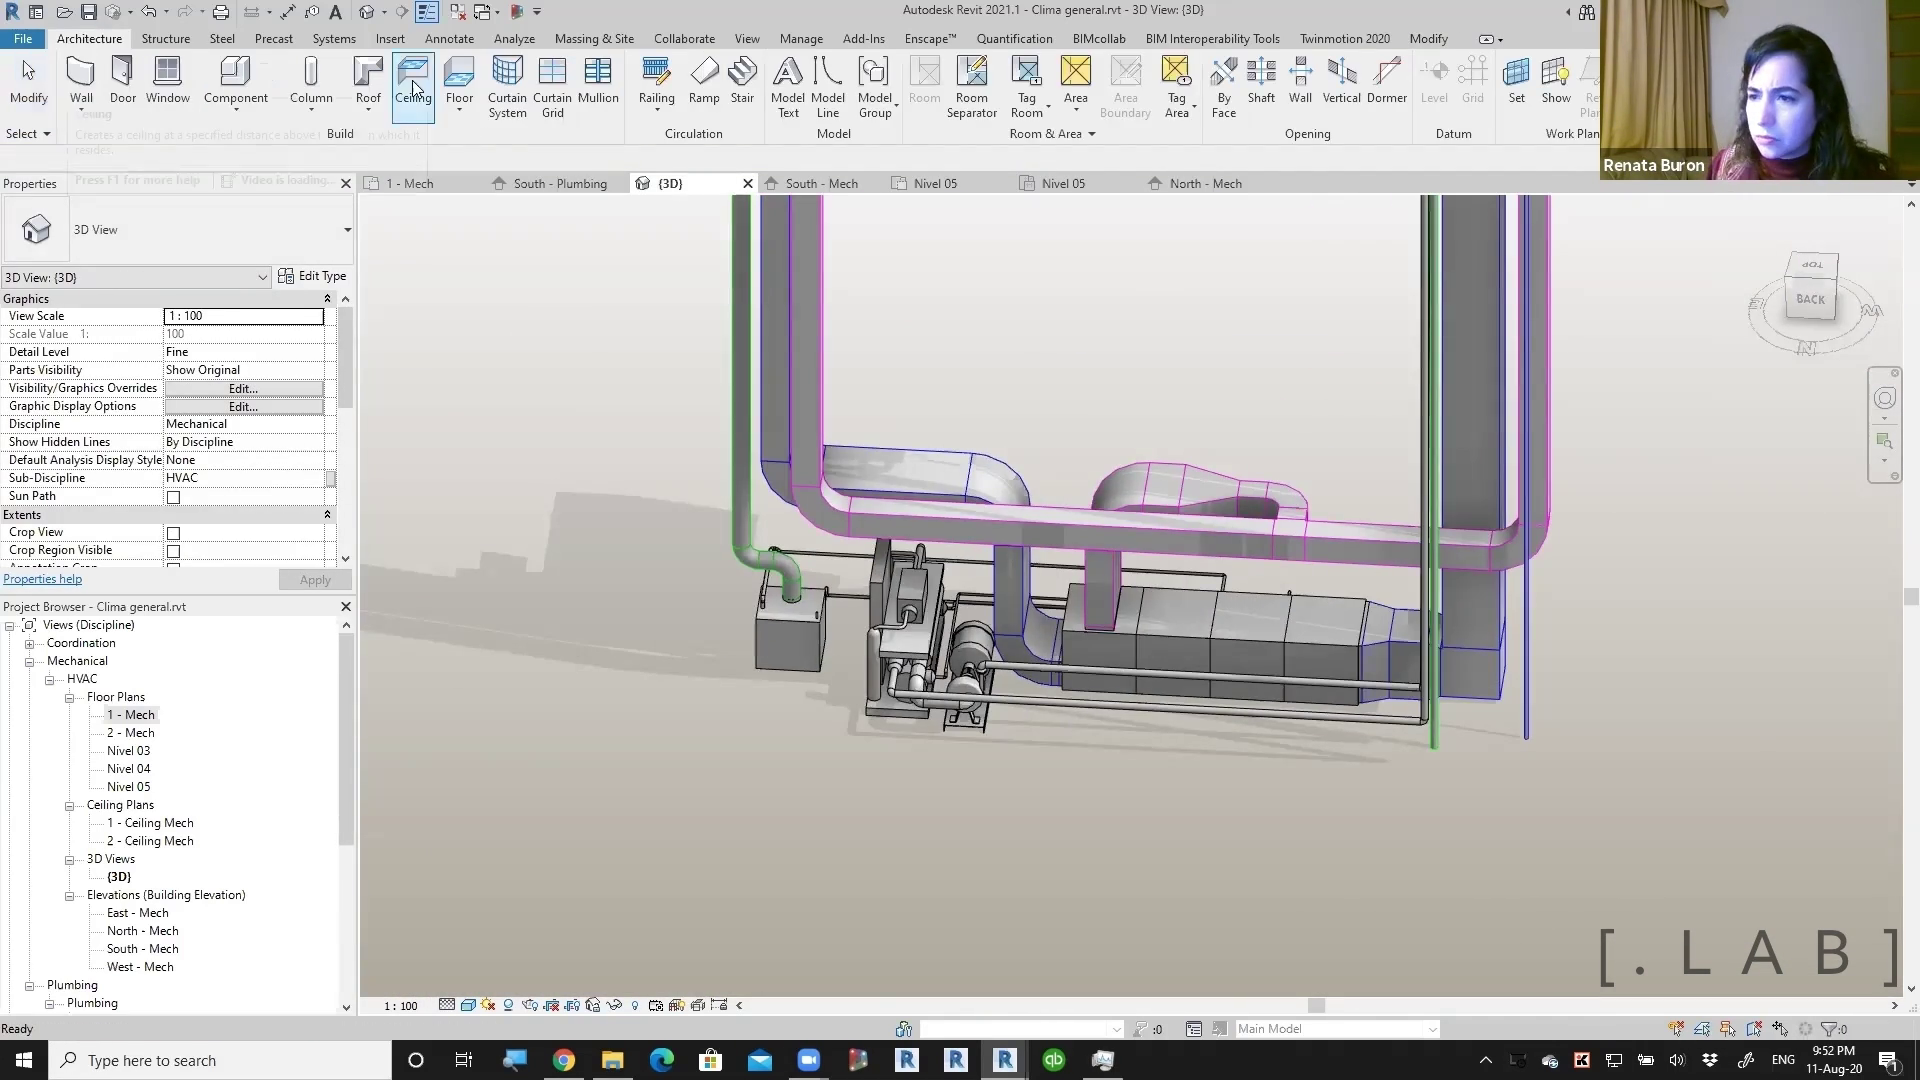Click Edit for Visibility/Graphics Overrides
1920x1080 pixels.
pos(243,389)
